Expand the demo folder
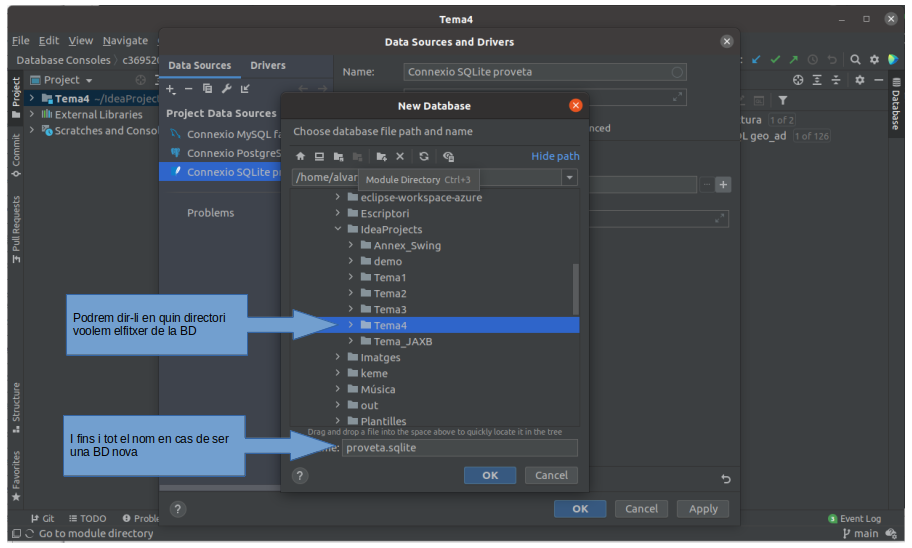The height and width of the screenshot is (548, 912). (x=351, y=261)
